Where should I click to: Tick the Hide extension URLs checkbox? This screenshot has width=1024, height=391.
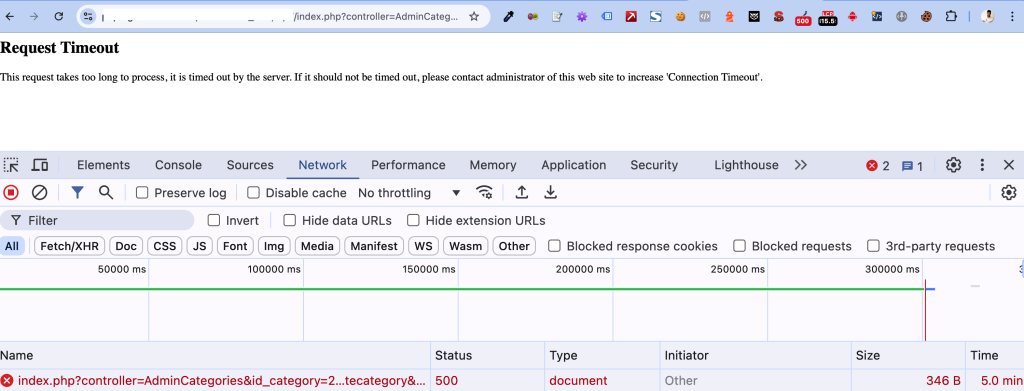pyautogui.click(x=413, y=221)
